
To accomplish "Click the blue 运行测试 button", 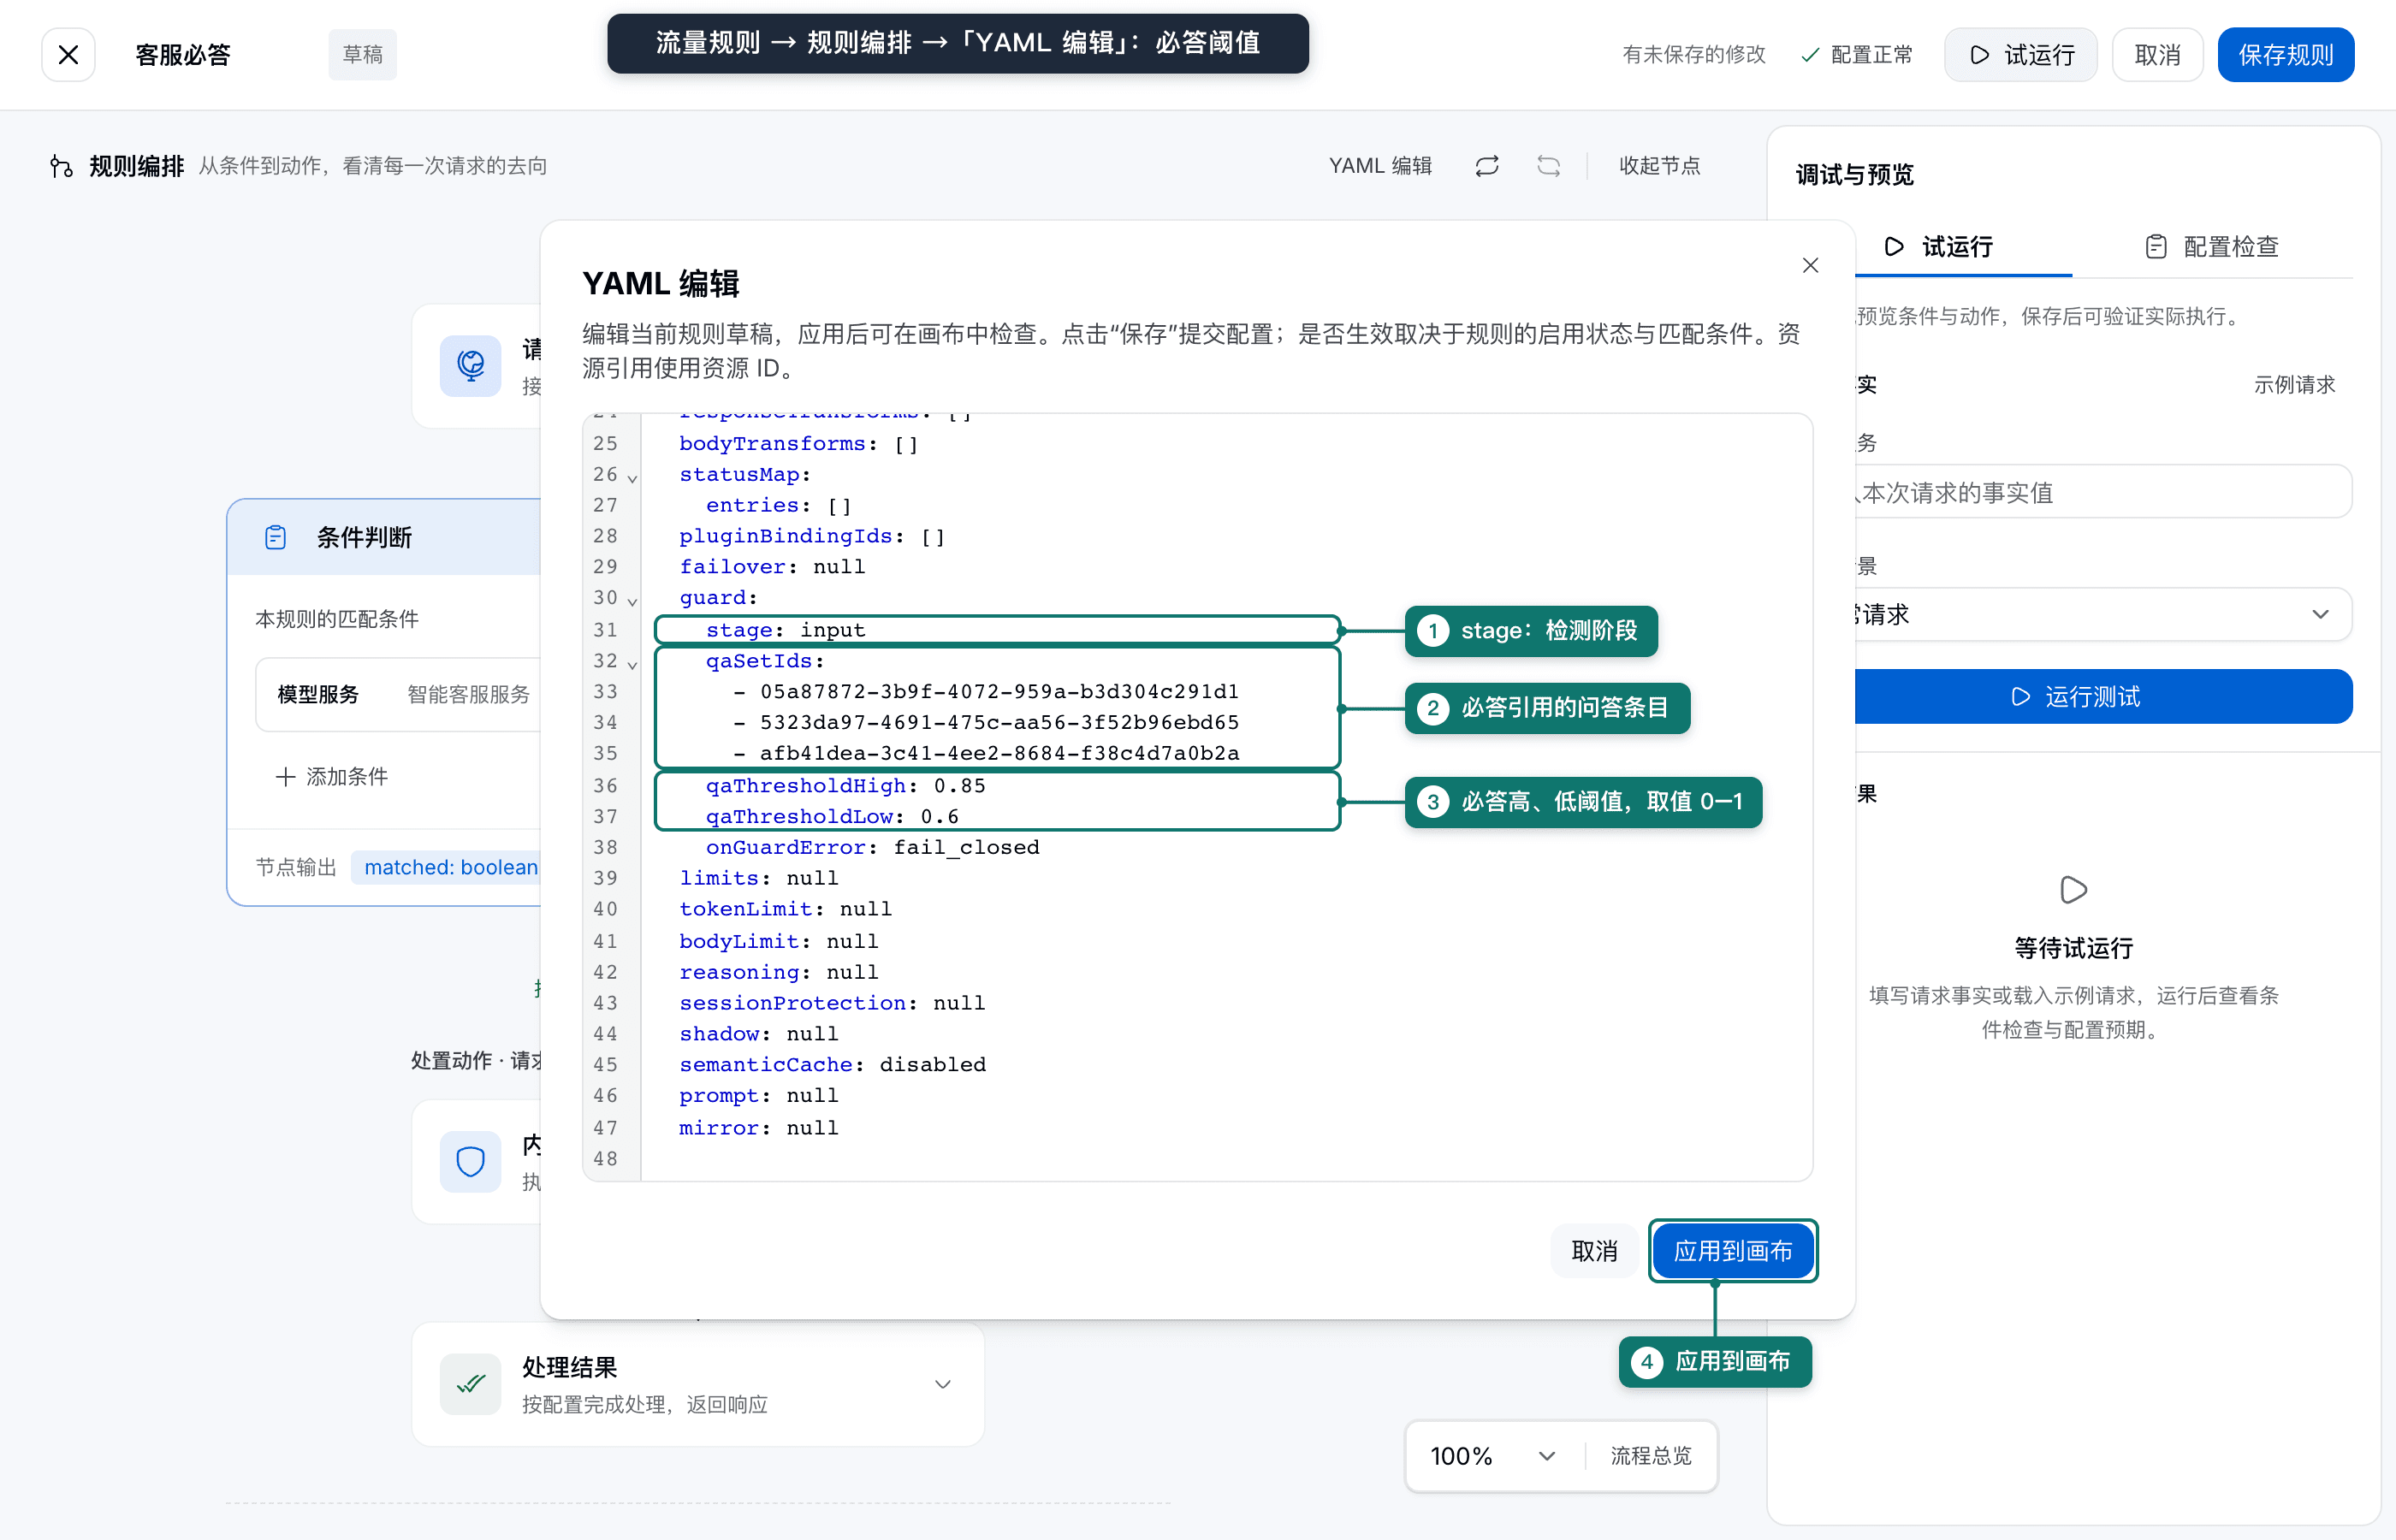I will coord(2102,696).
